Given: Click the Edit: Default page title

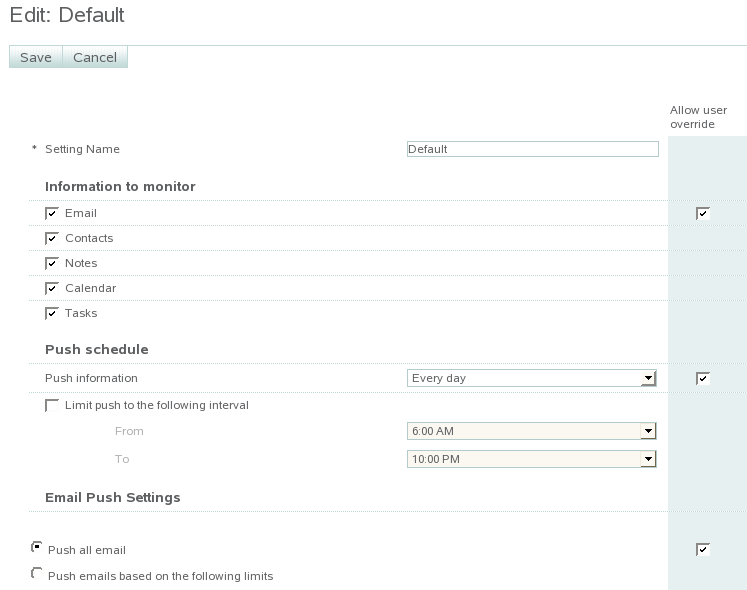Looking at the screenshot, I should (67, 15).
